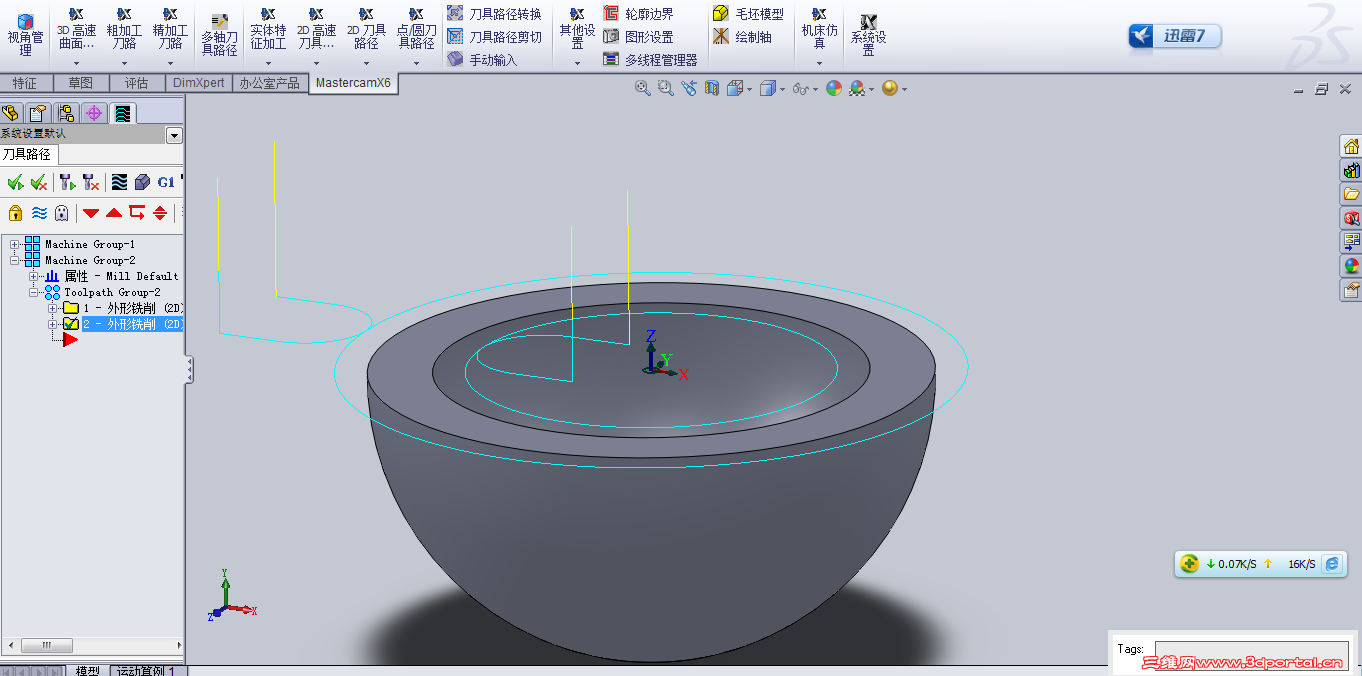1362x676 pixels.
Task: Open the DimXpertManager tab
Action: point(94,113)
